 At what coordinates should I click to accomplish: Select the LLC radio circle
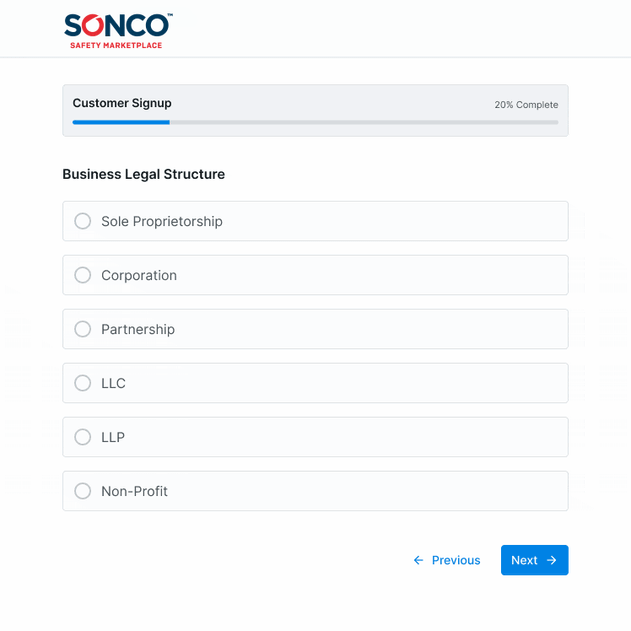click(83, 383)
